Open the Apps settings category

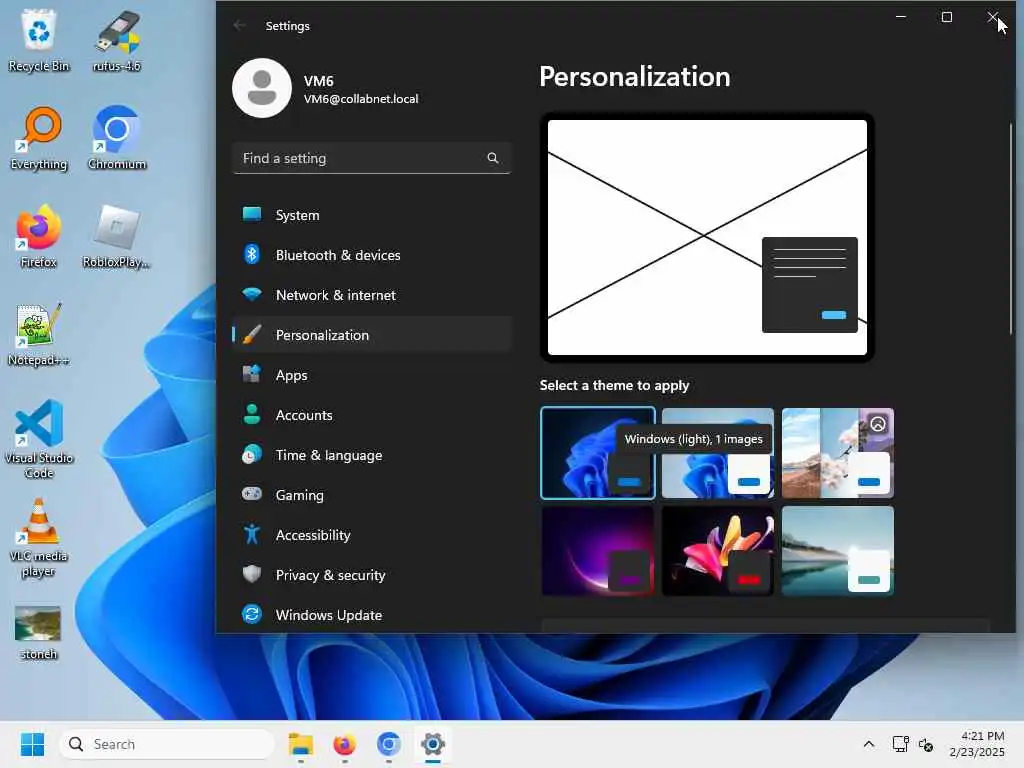tap(372, 375)
